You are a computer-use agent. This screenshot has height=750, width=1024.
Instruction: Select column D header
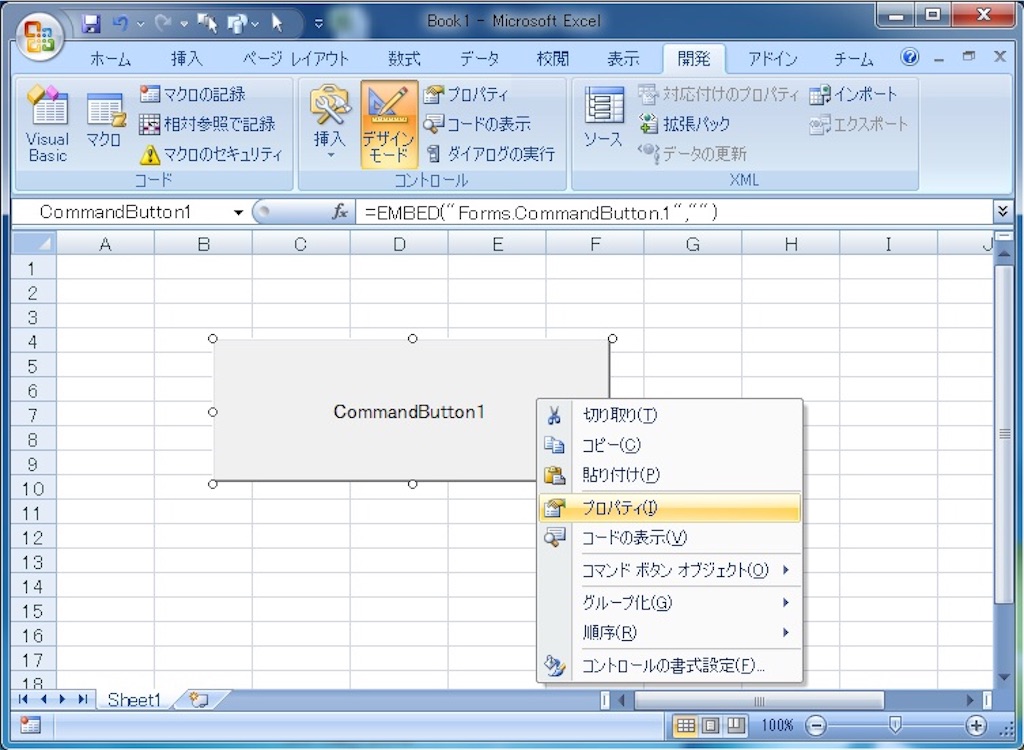point(399,244)
